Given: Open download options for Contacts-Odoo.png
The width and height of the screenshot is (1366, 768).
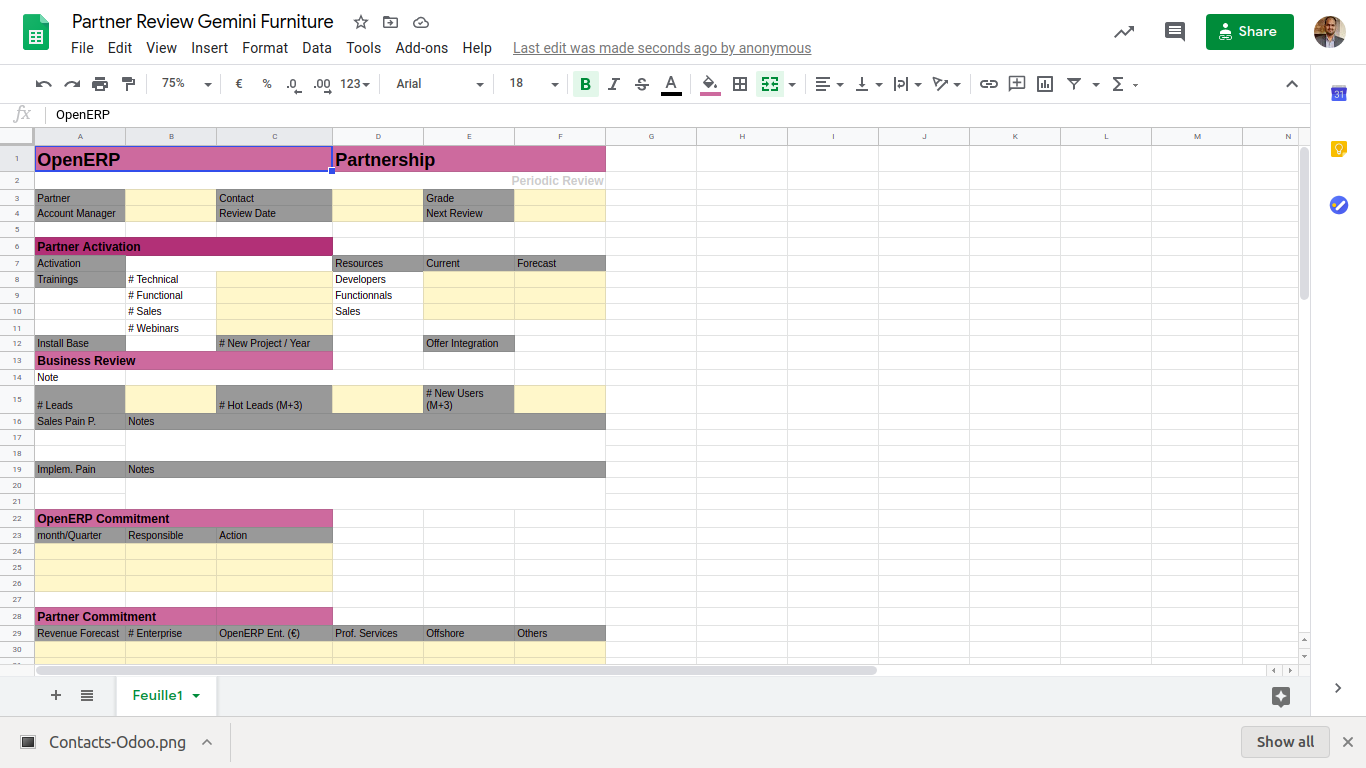Looking at the screenshot, I should 207,742.
